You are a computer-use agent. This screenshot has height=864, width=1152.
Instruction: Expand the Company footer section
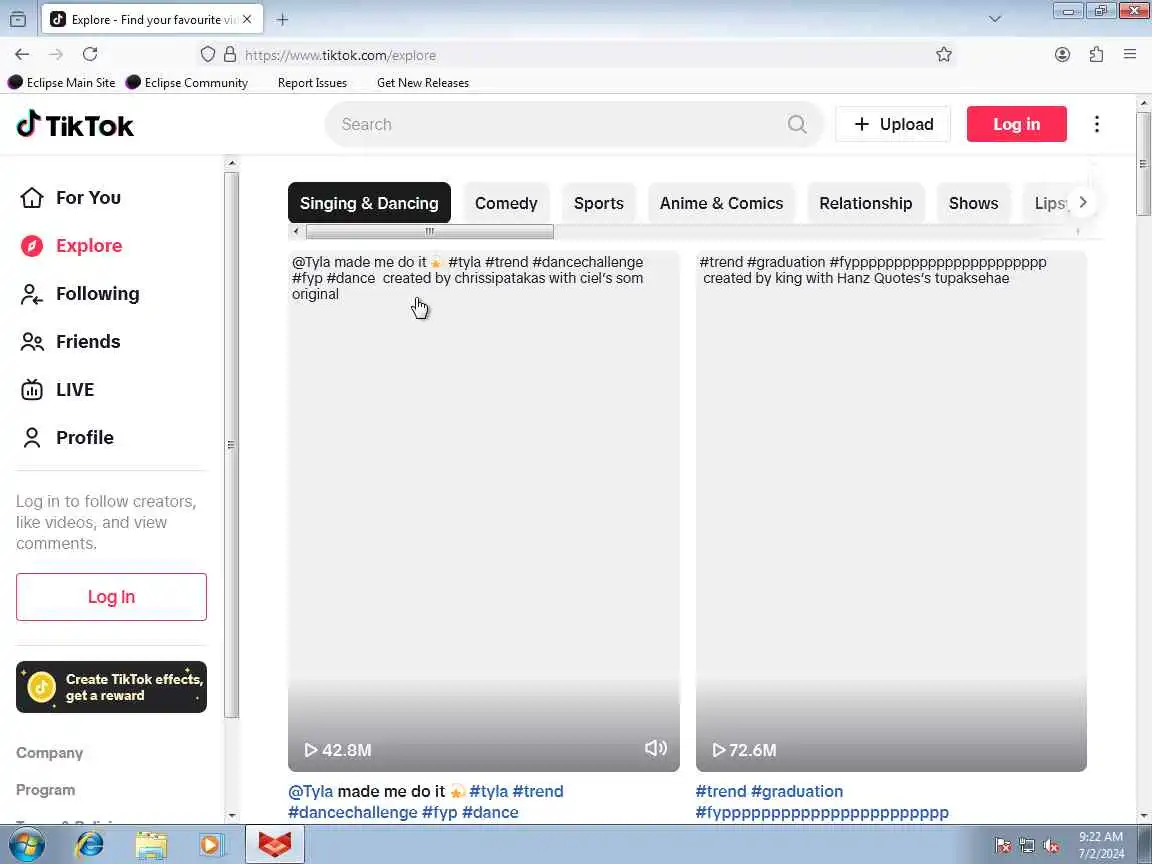49,753
